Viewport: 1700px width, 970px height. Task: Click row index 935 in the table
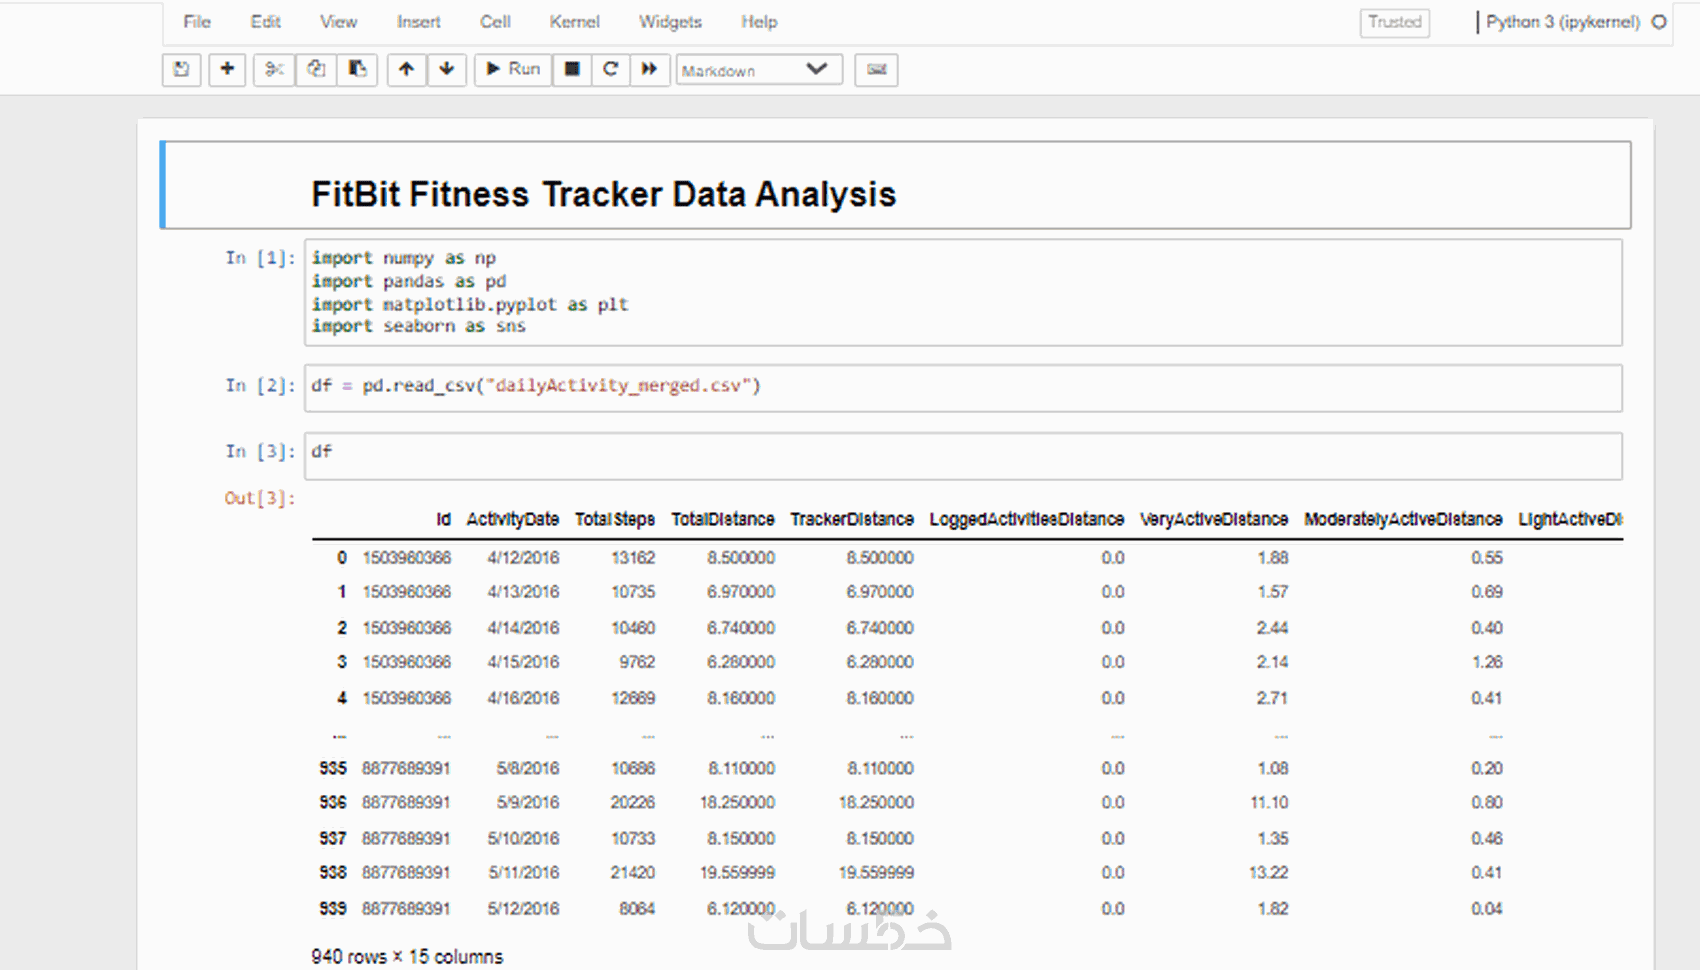[333, 768]
